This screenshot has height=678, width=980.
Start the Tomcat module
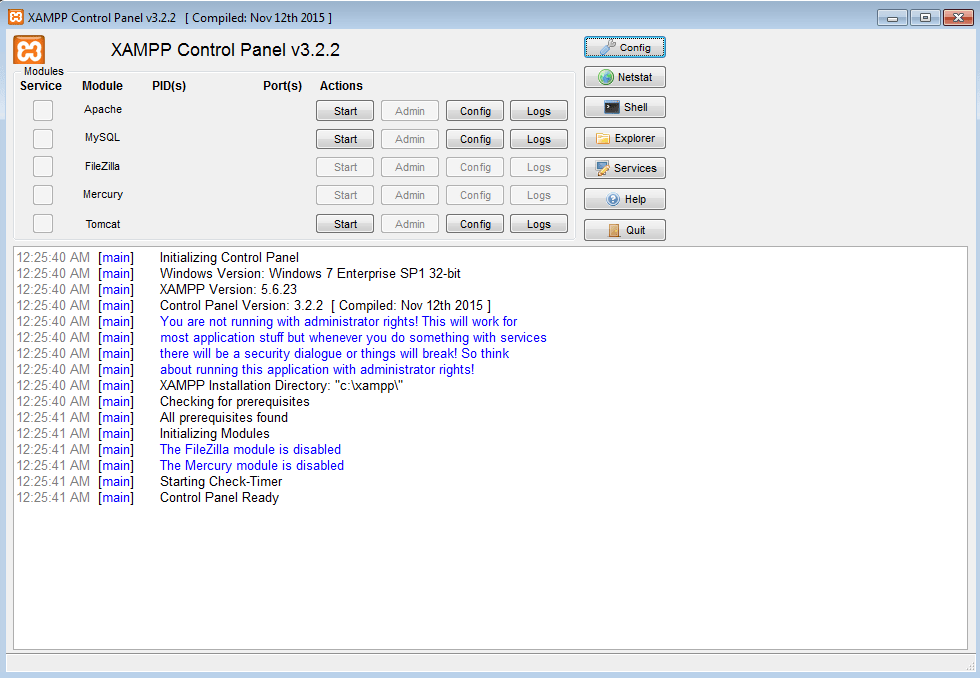point(344,223)
